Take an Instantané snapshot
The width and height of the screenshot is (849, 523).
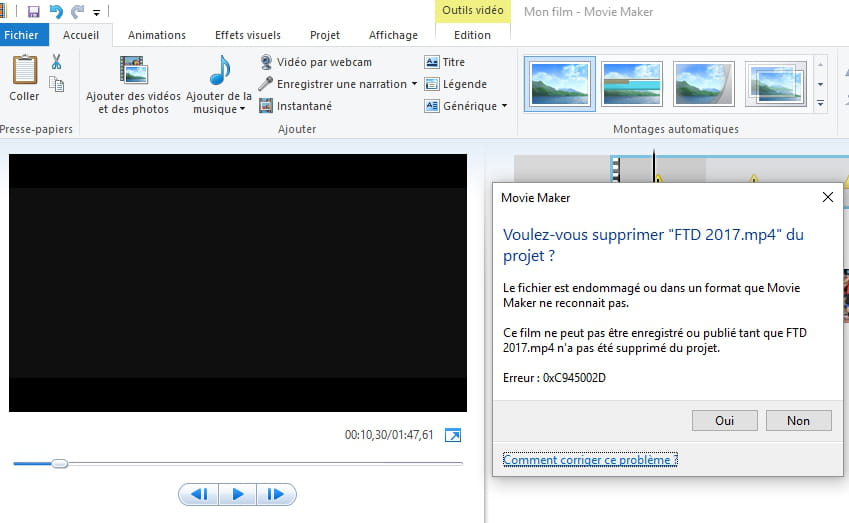(x=296, y=106)
